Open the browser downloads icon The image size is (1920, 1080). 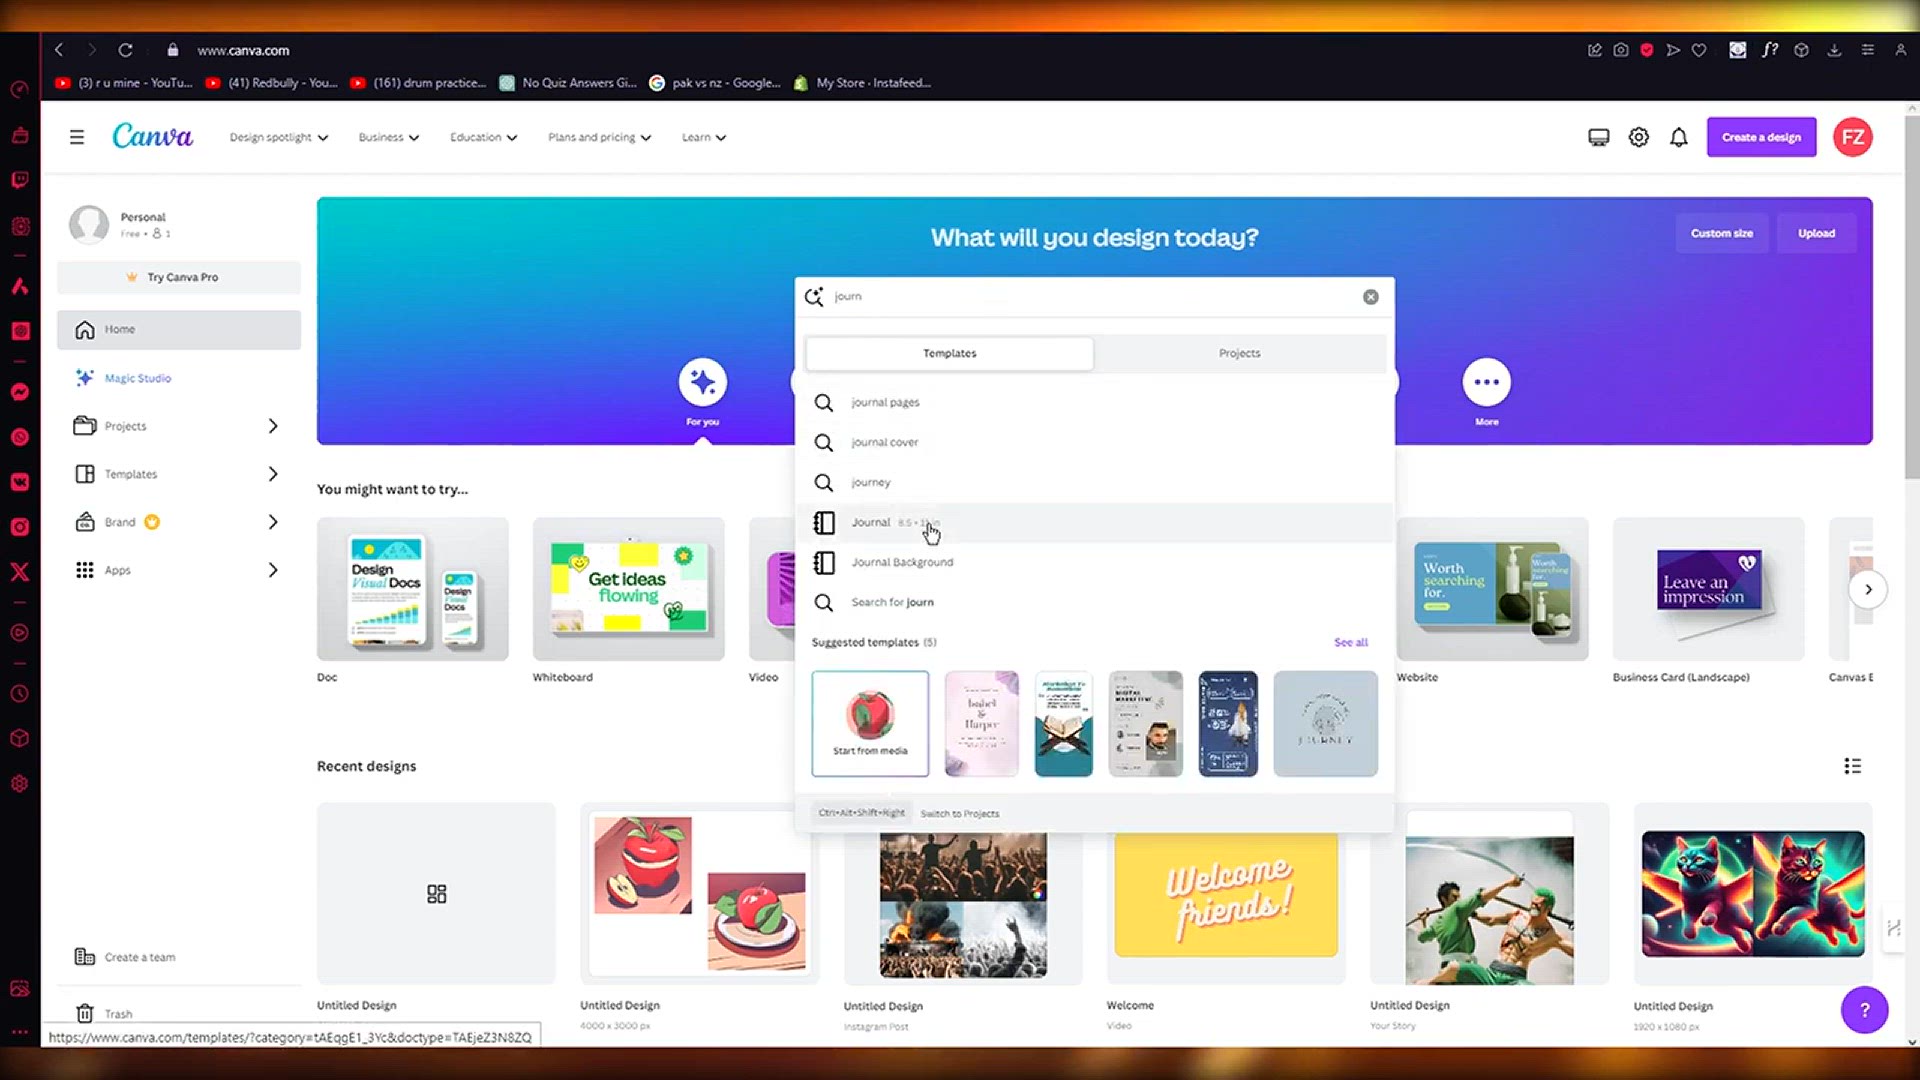pyautogui.click(x=1834, y=50)
